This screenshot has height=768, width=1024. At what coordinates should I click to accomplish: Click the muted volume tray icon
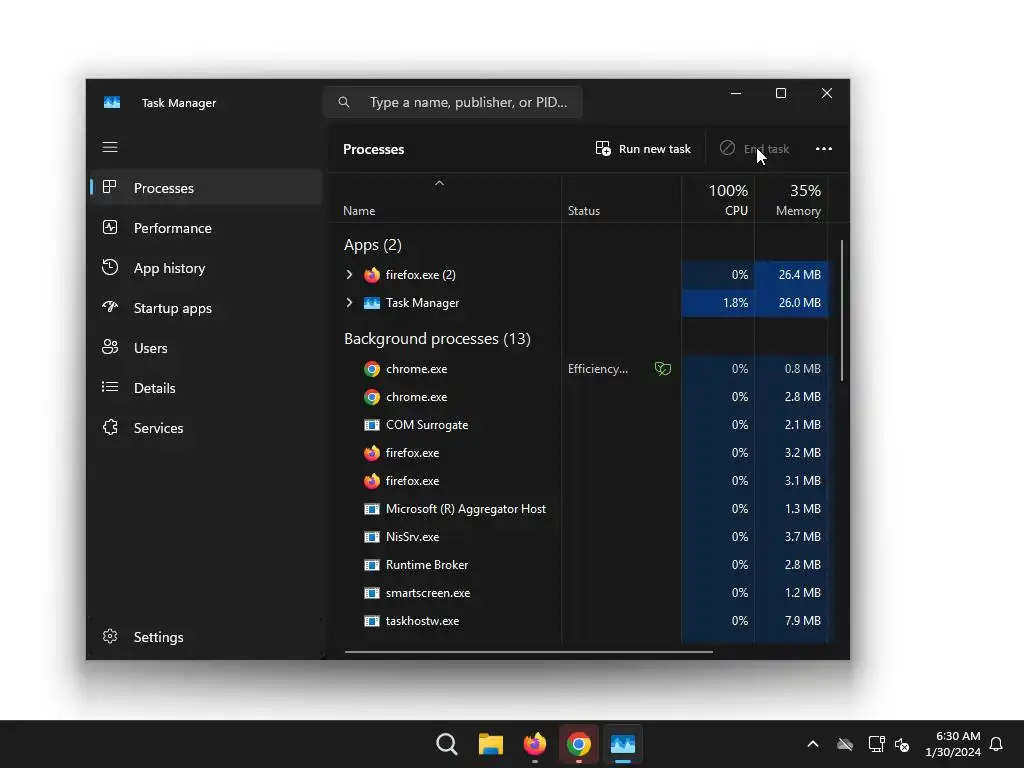click(902, 744)
